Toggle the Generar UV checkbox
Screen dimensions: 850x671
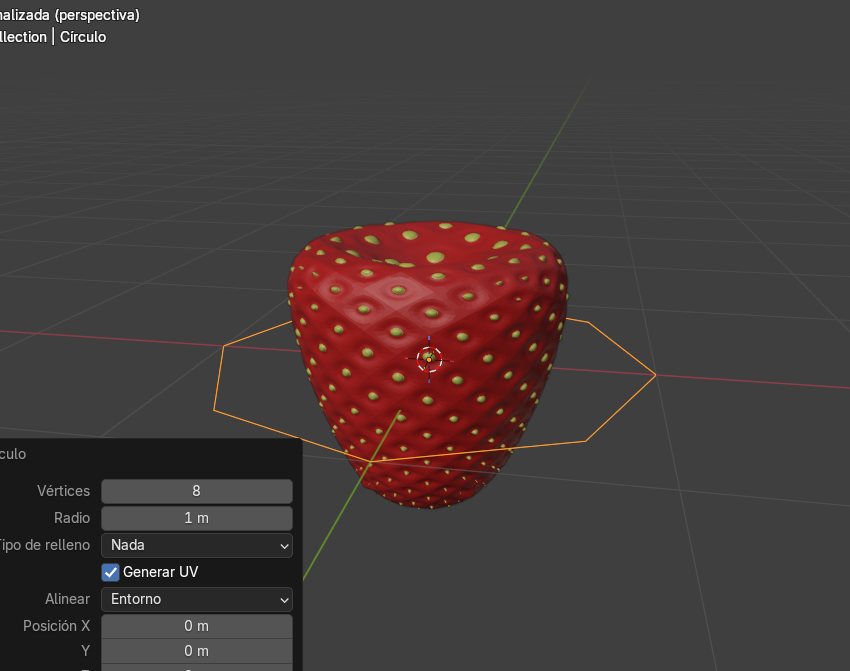(111, 572)
